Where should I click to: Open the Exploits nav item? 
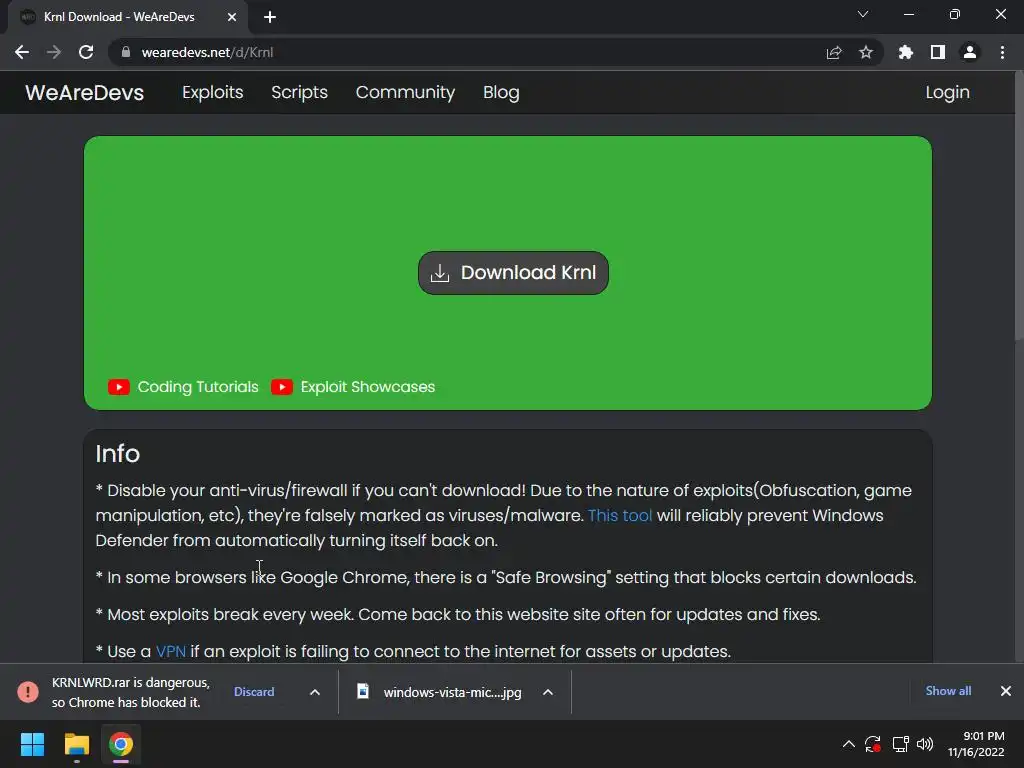click(213, 92)
